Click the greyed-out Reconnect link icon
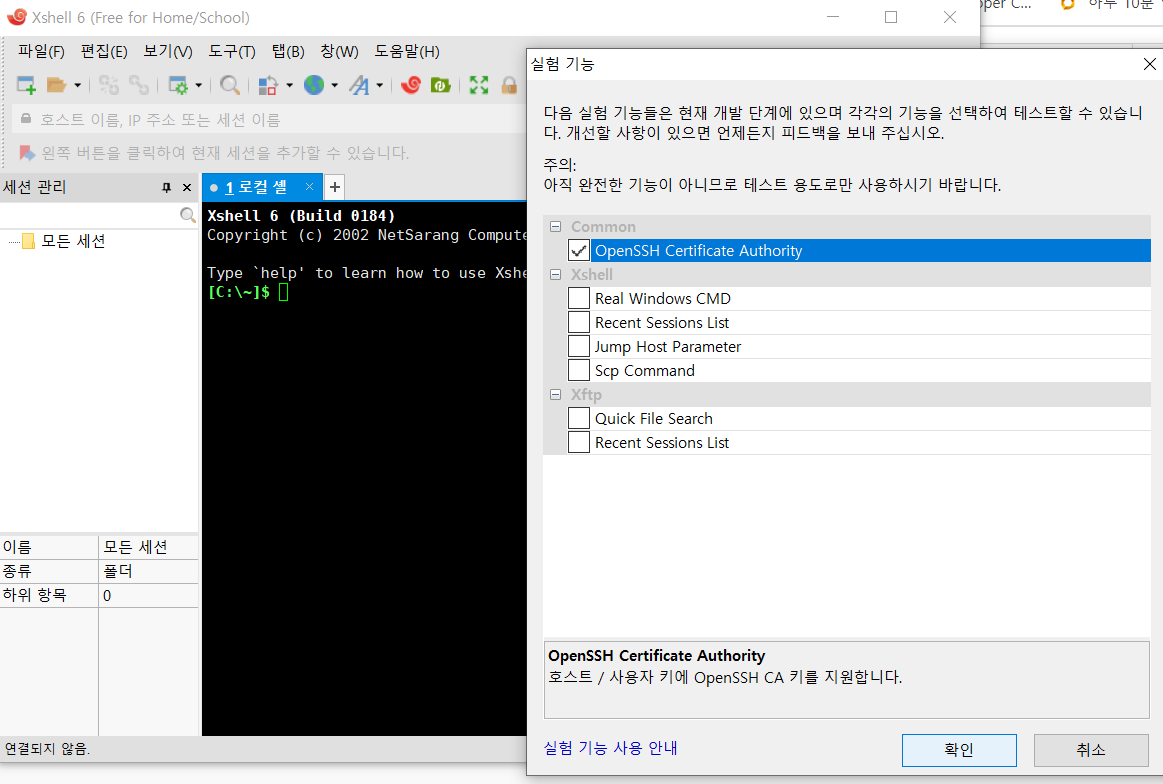Viewport: 1163px width, 784px height. point(139,85)
